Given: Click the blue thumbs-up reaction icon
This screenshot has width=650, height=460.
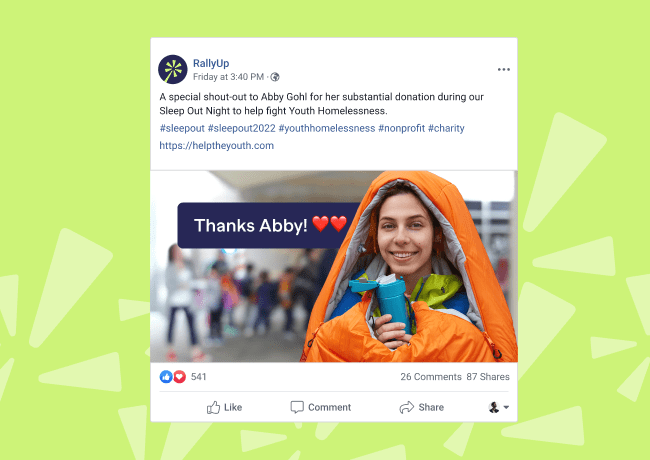Looking at the screenshot, I should coord(166,377).
